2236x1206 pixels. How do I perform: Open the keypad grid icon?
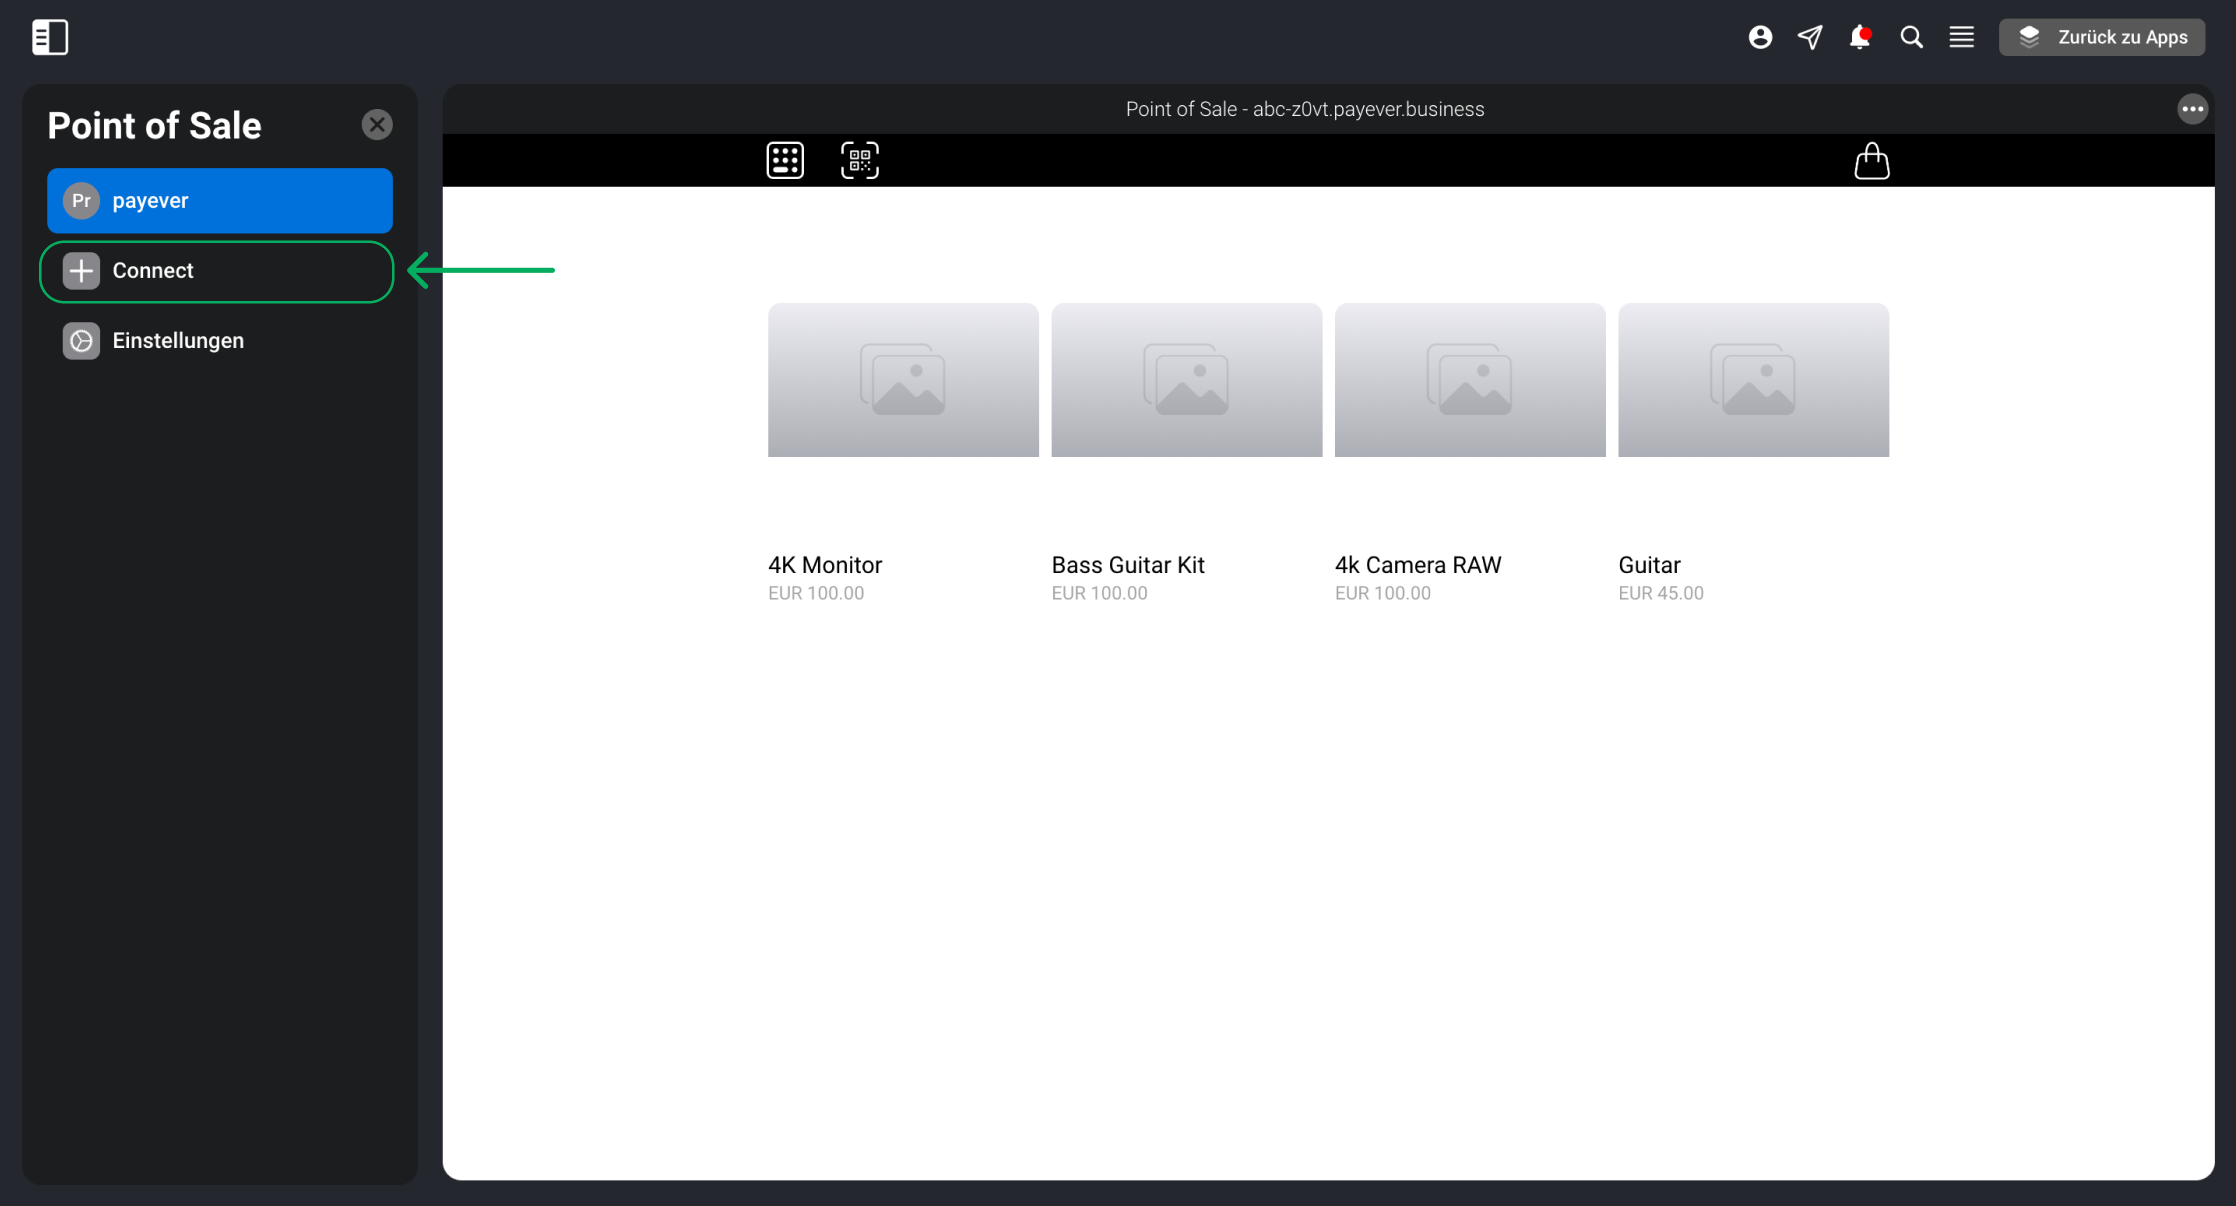click(x=785, y=160)
